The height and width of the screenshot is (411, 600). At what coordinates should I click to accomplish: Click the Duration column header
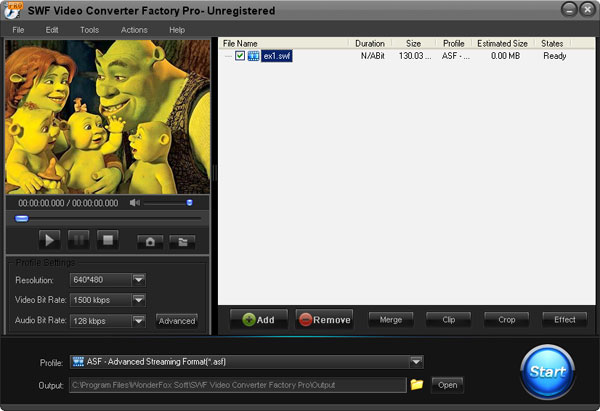coord(370,44)
